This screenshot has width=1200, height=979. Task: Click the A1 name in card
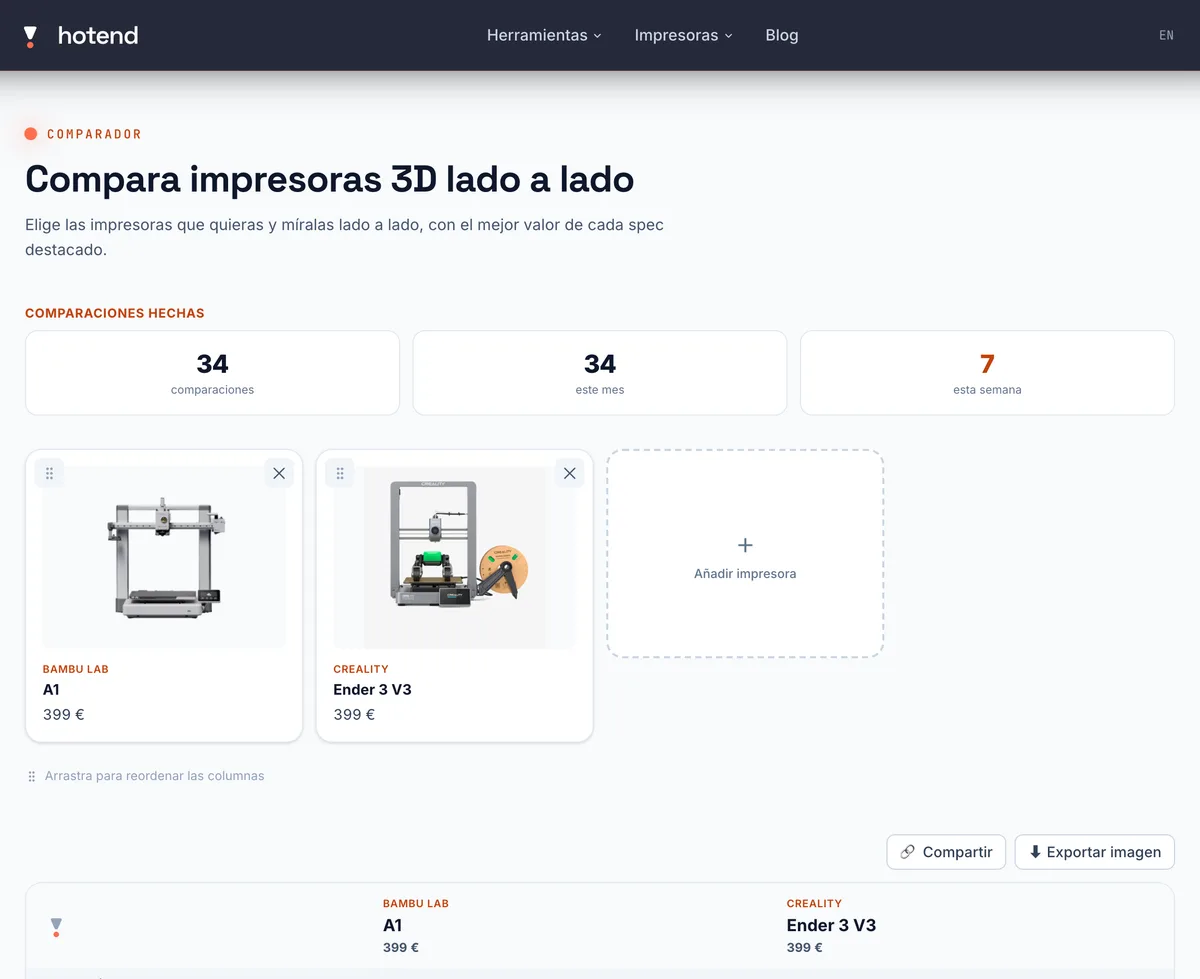coord(52,690)
